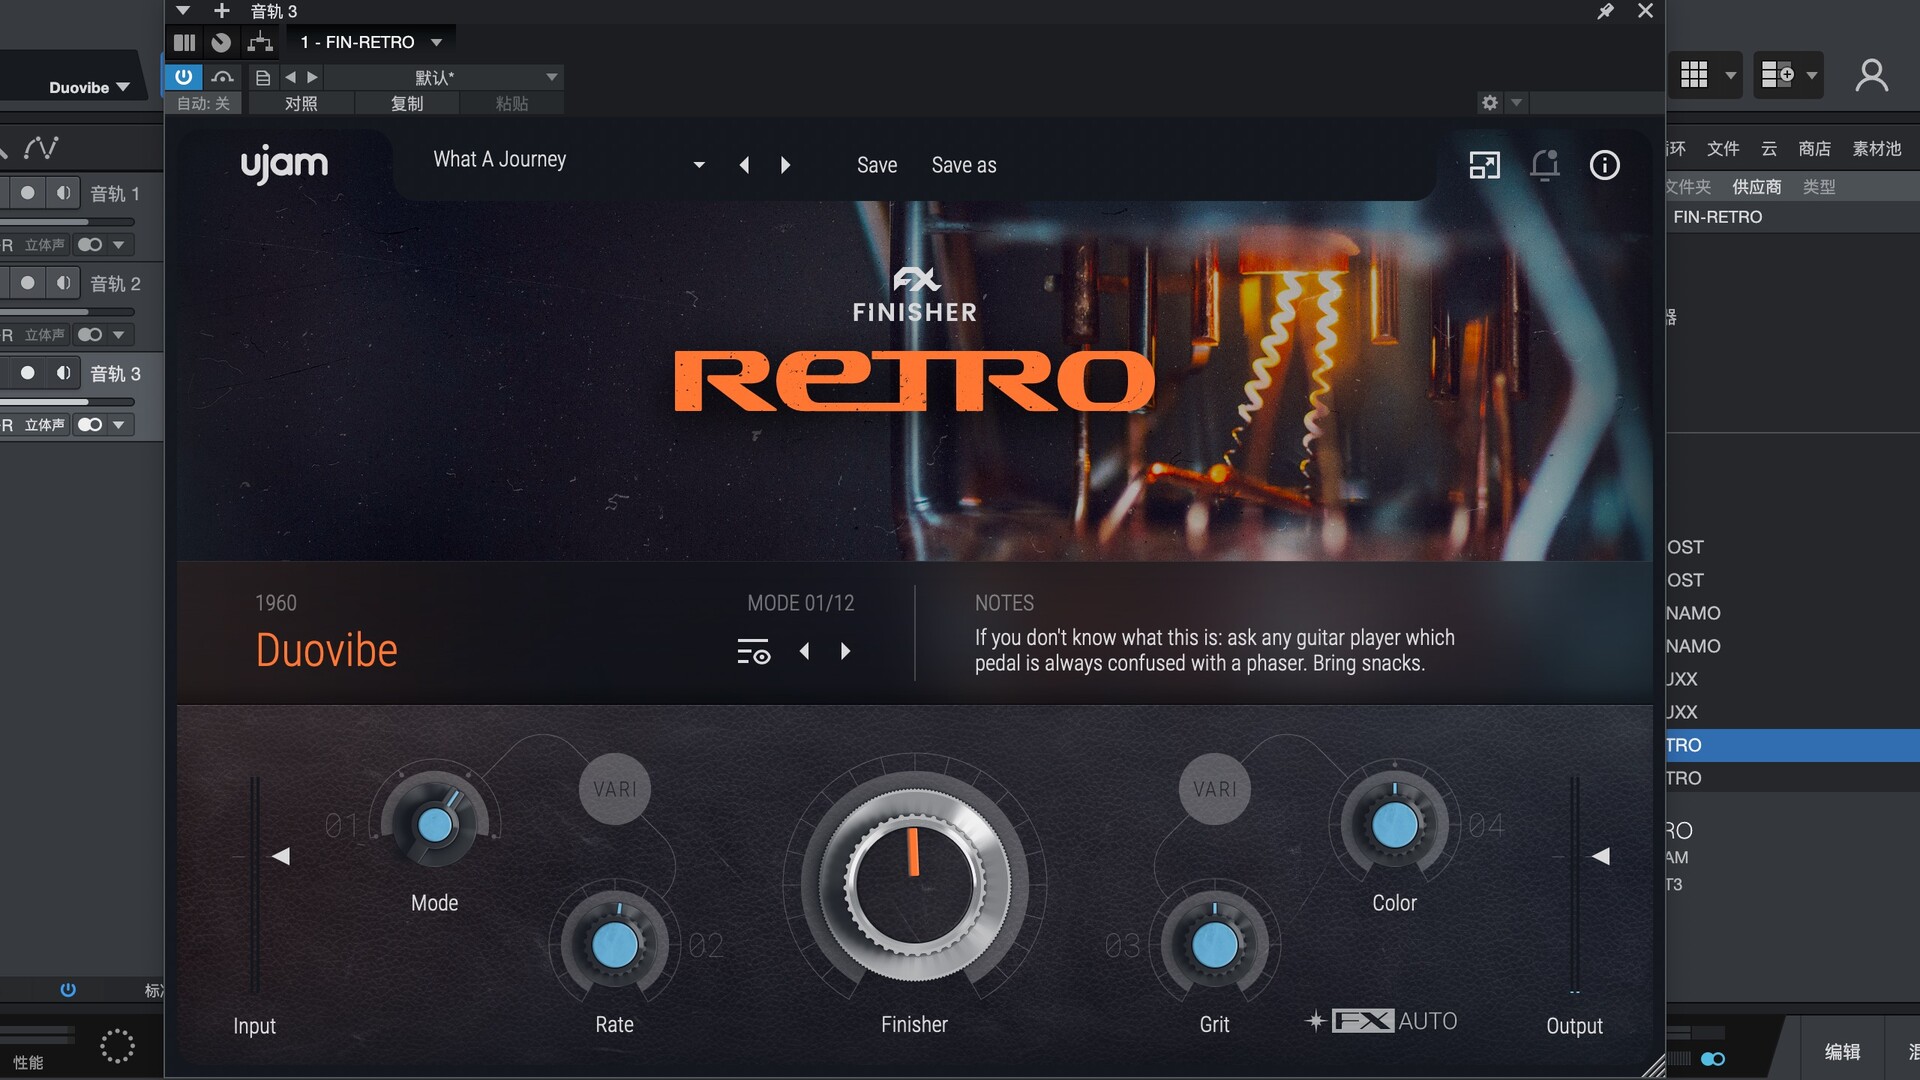Screen dimensions: 1920x1080
Task: Click the Output level slider handle
Action: tap(1601, 856)
